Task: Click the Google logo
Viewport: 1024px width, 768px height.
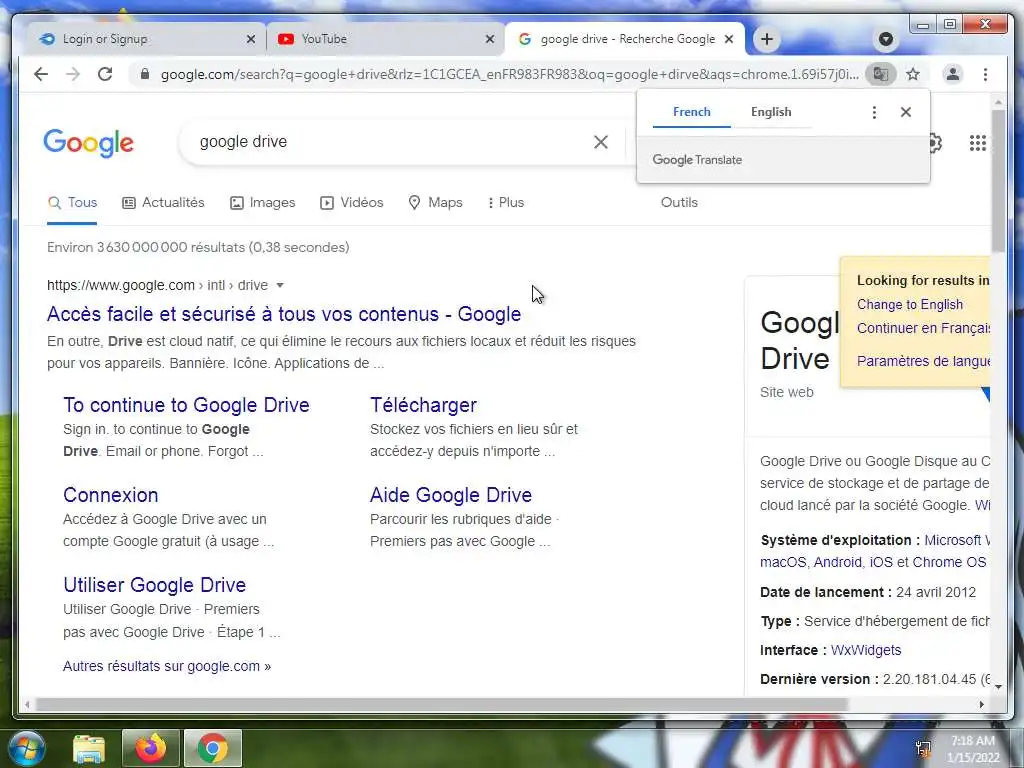Action: 89,143
